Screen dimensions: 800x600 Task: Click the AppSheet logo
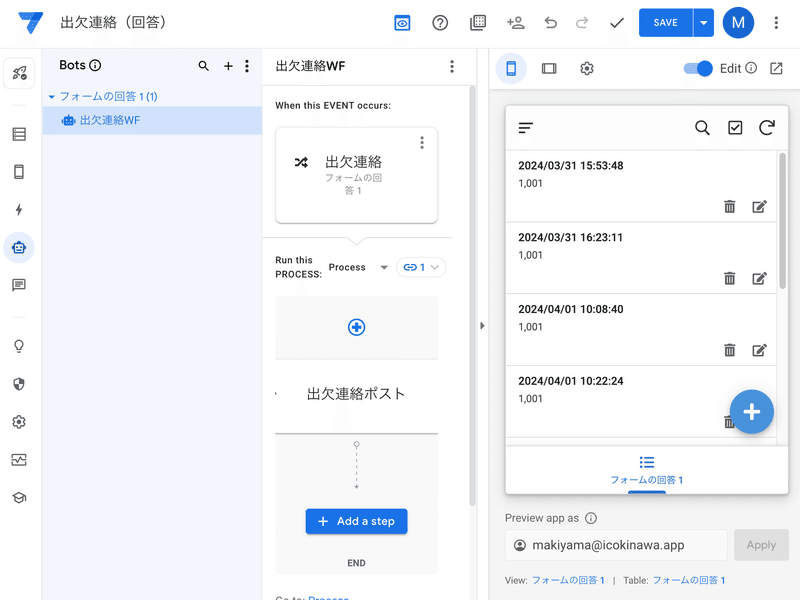point(31,22)
